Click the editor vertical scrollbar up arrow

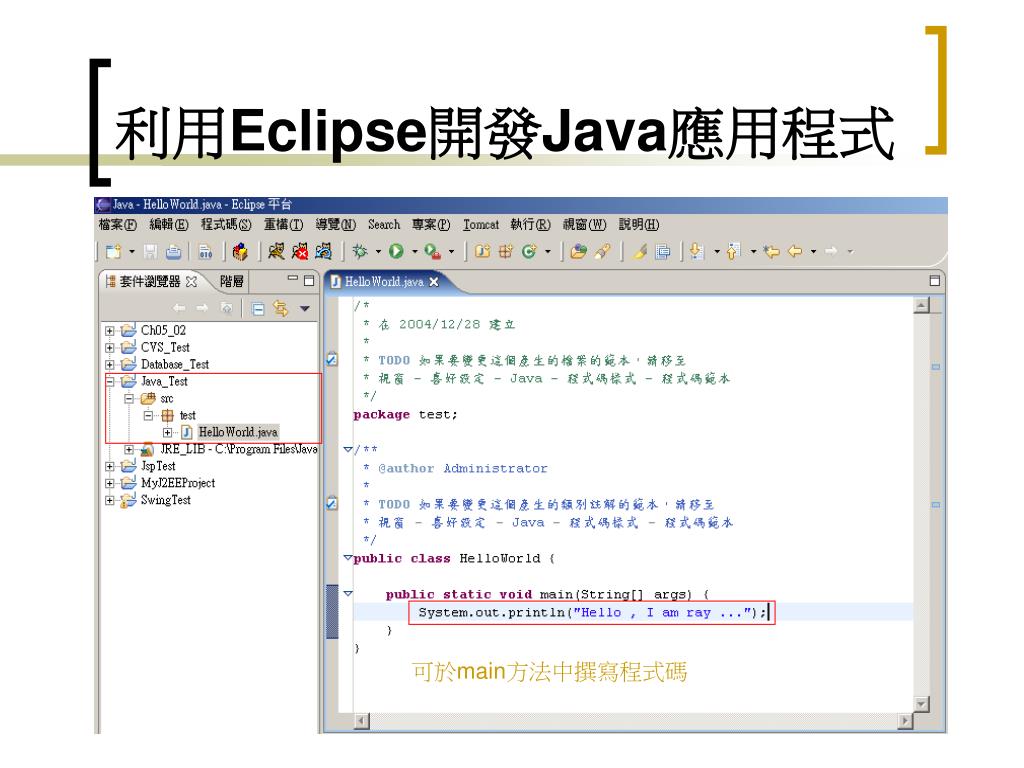pyautogui.click(x=921, y=305)
